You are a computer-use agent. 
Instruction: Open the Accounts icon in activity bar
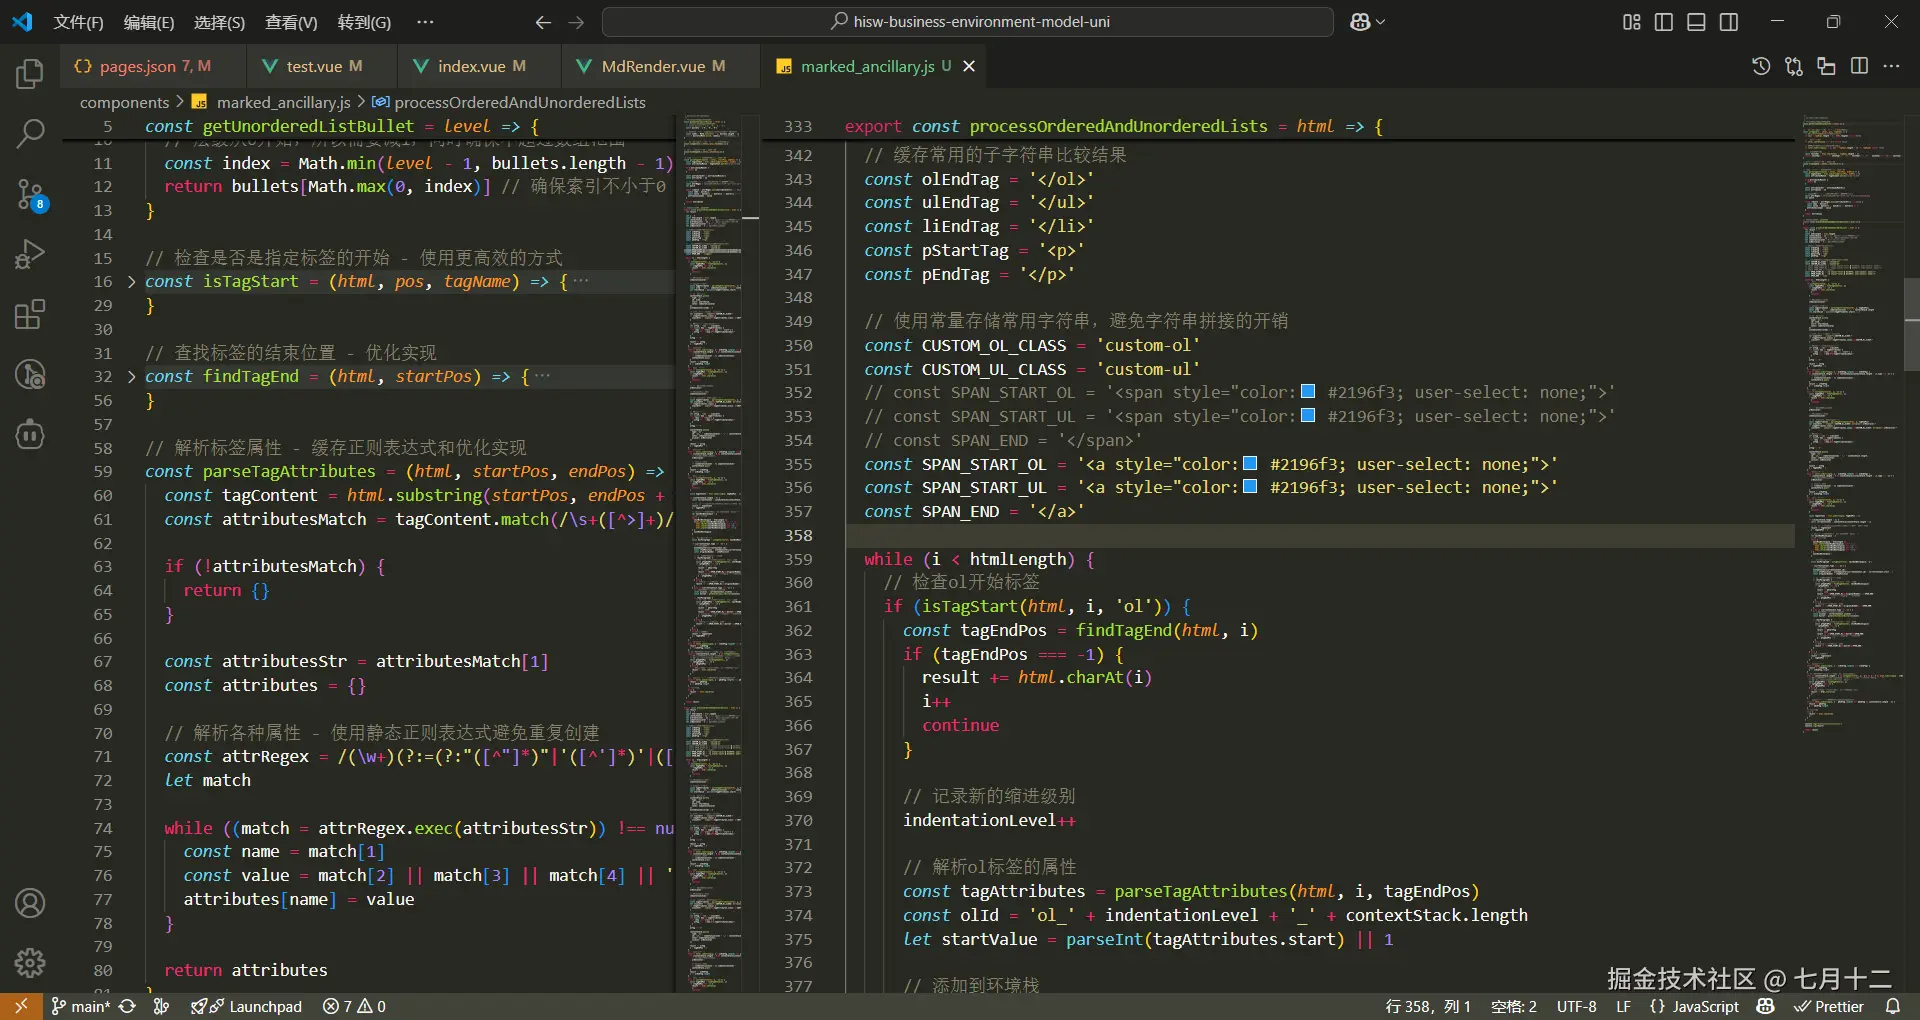(x=30, y=903)
